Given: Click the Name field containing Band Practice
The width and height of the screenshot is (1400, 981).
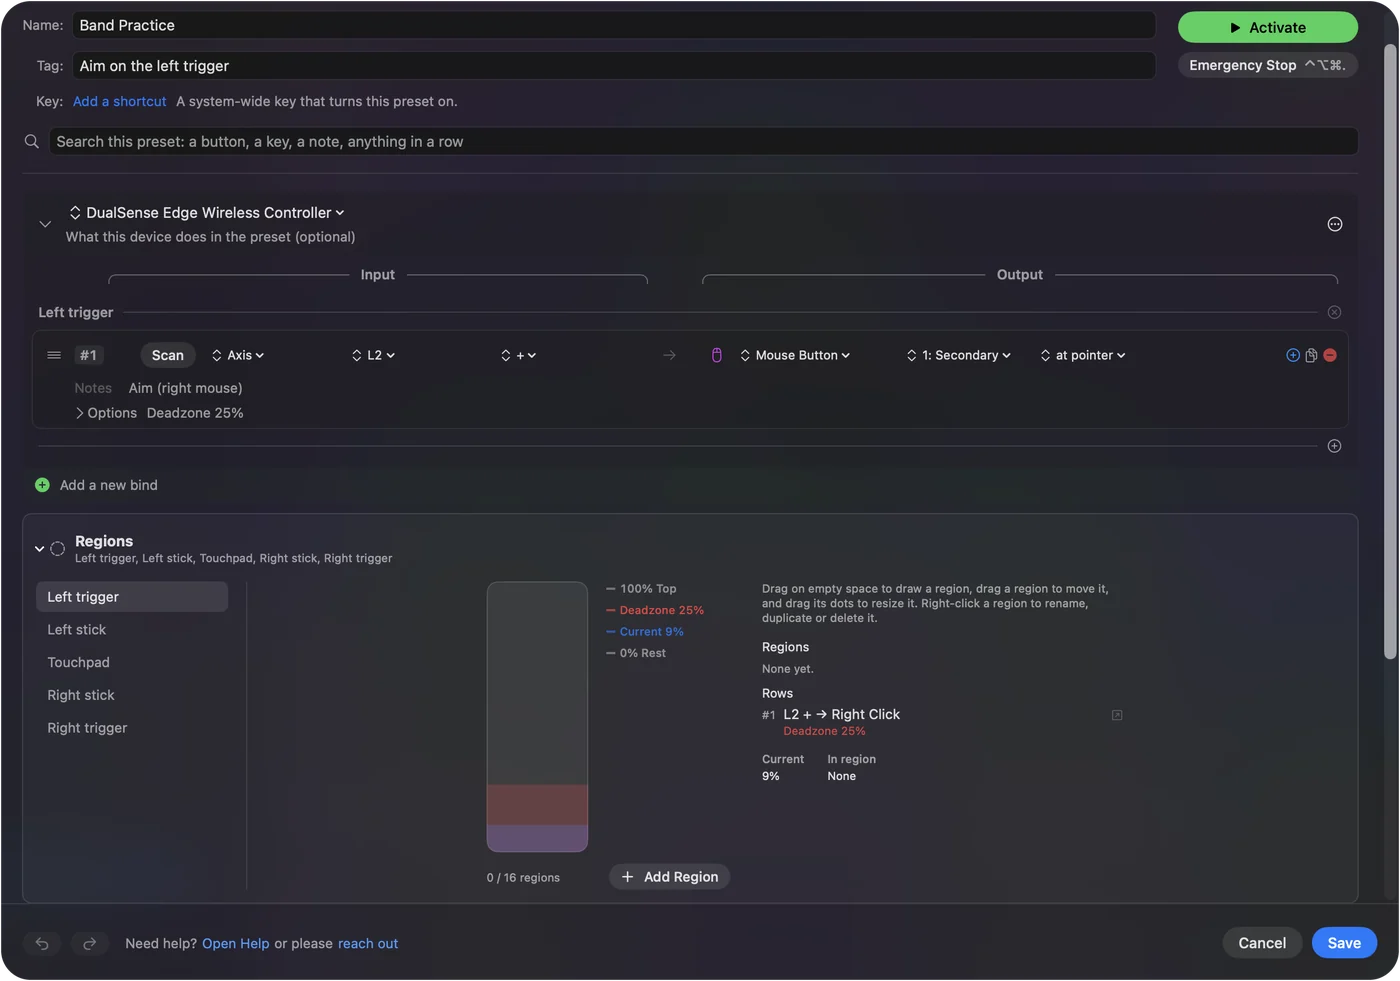Looking at the screenshot, I should pos(614,25).
